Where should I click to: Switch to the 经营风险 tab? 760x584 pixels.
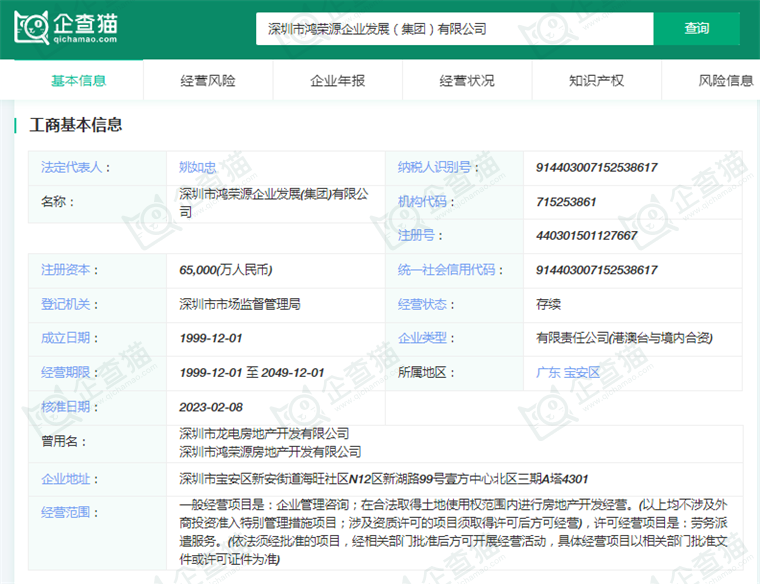[208, 80]
